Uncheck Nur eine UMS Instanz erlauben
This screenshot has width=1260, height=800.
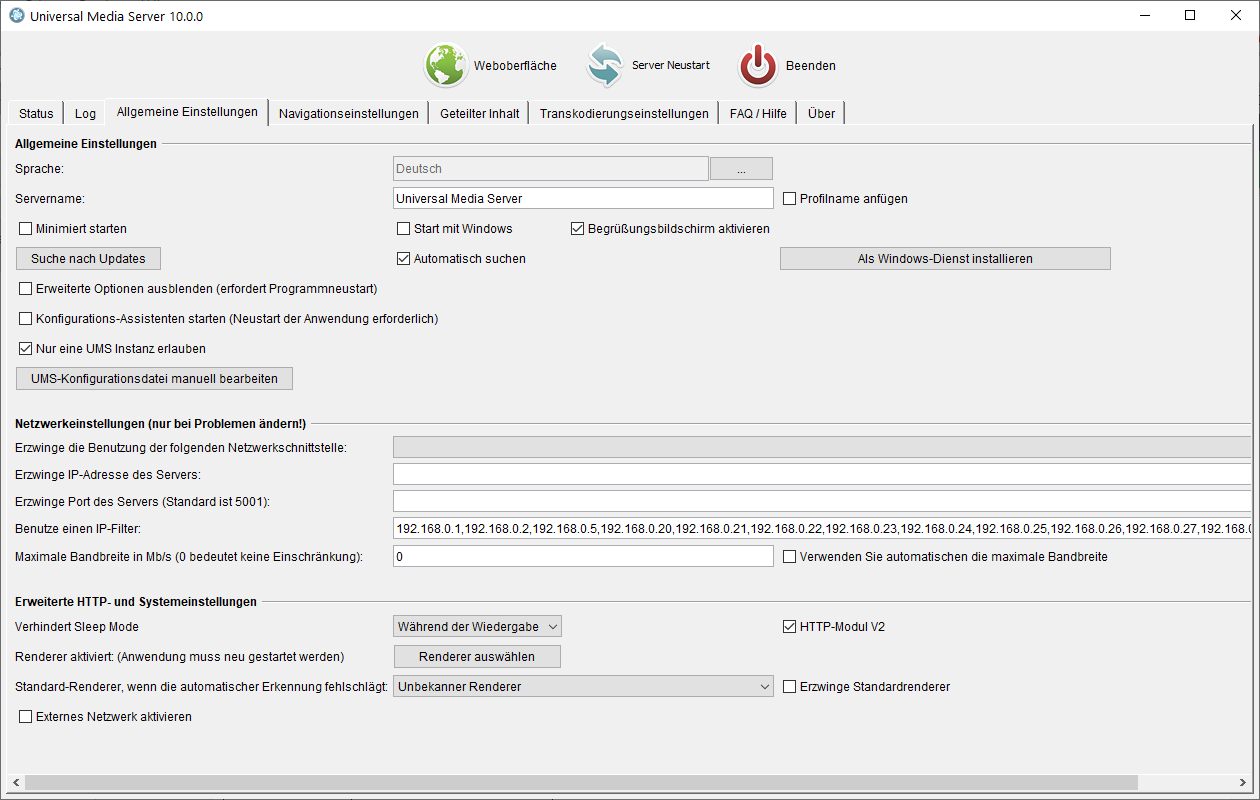coord(26,349)
